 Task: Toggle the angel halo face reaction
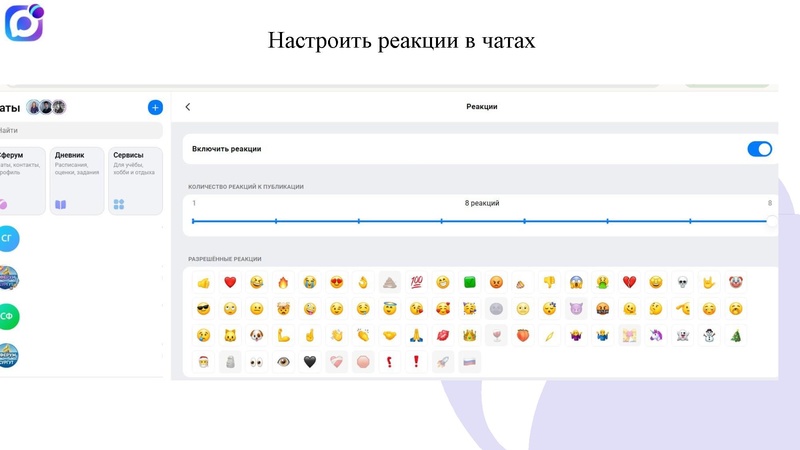click(390, 309)
